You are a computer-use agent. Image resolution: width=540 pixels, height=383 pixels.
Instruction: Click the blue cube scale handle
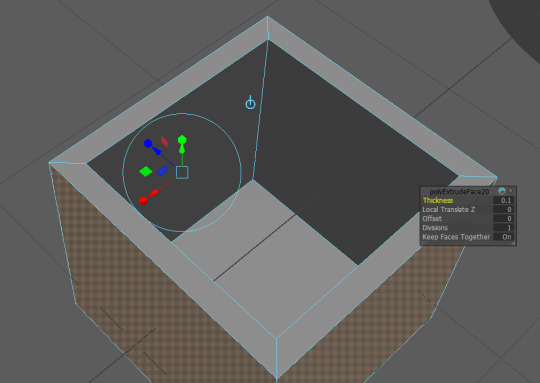(x=148, y=143)
